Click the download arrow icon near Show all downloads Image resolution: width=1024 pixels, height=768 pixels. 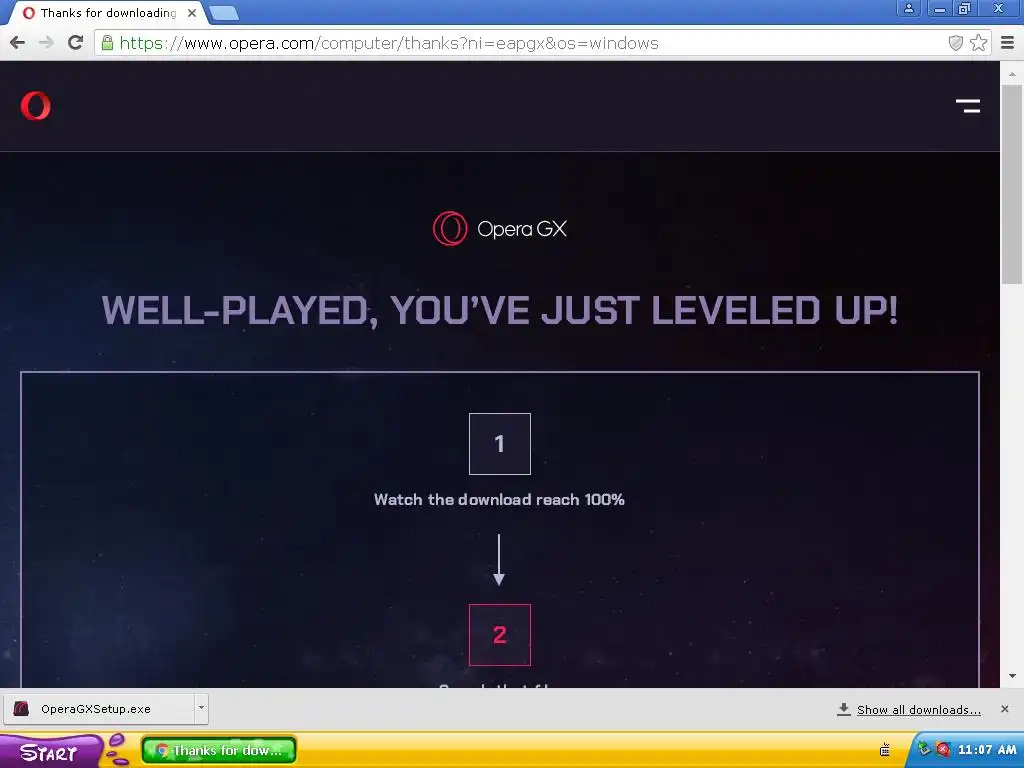844,709
